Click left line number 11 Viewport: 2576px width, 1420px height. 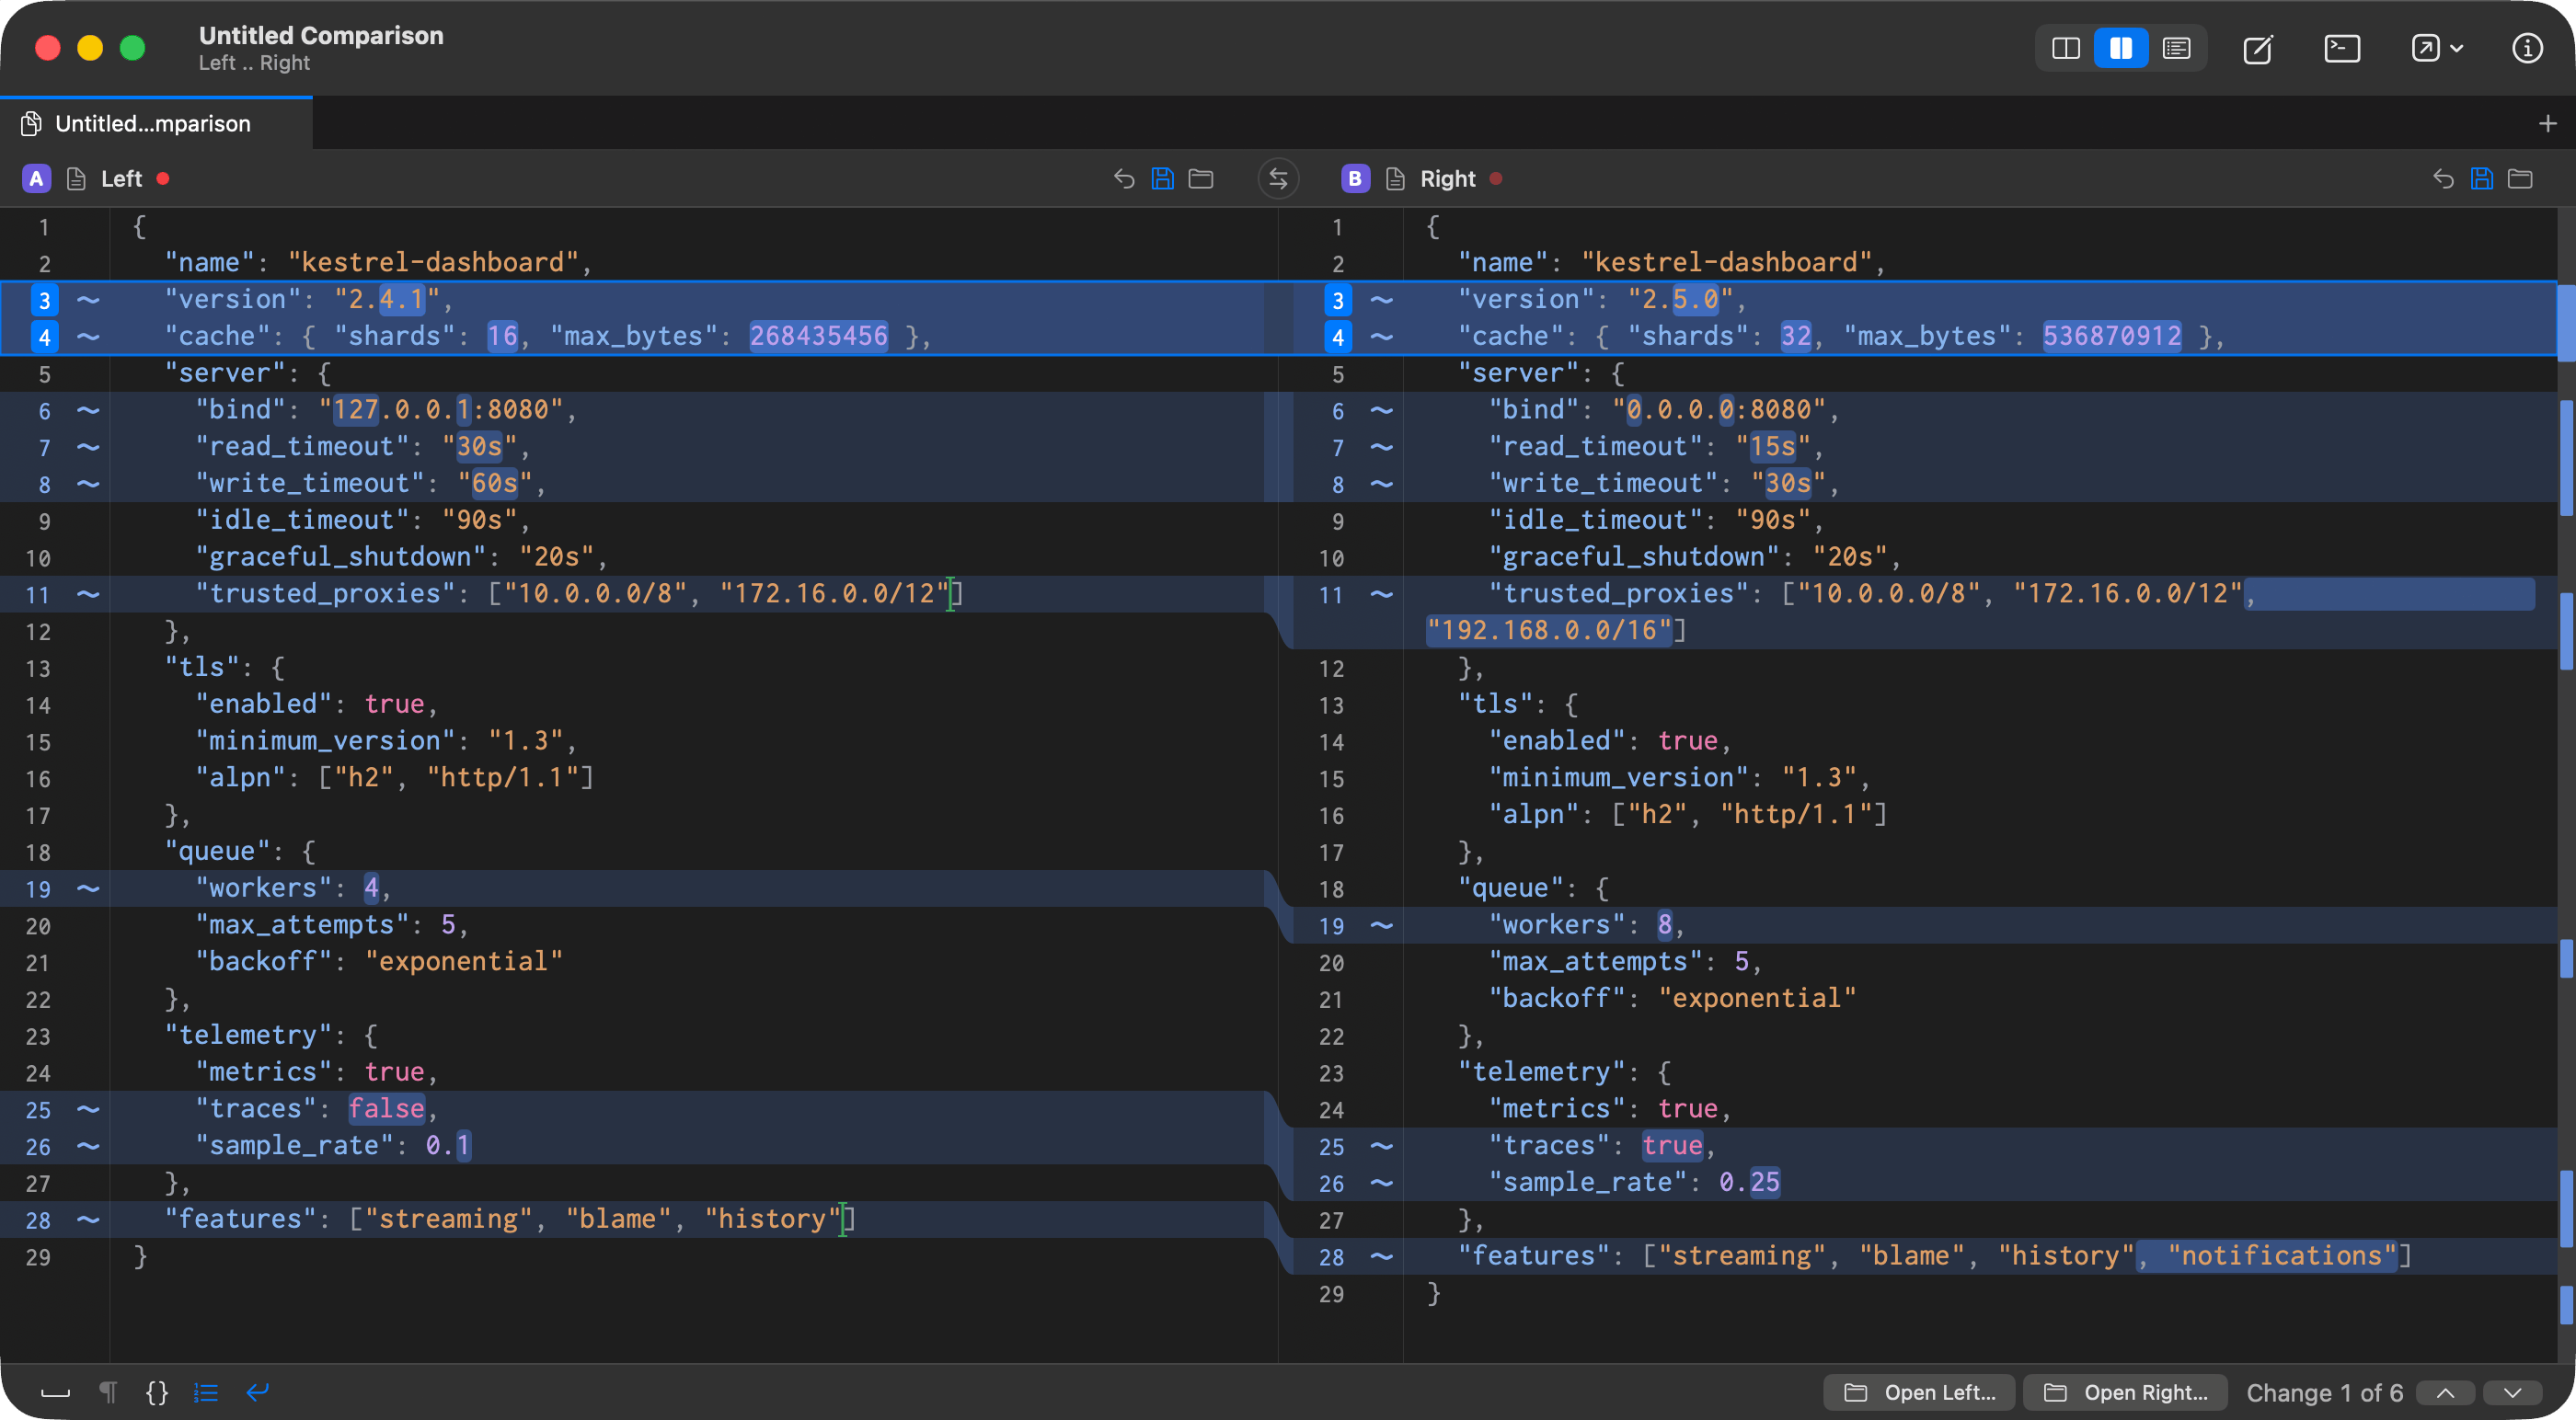[37, 595]
